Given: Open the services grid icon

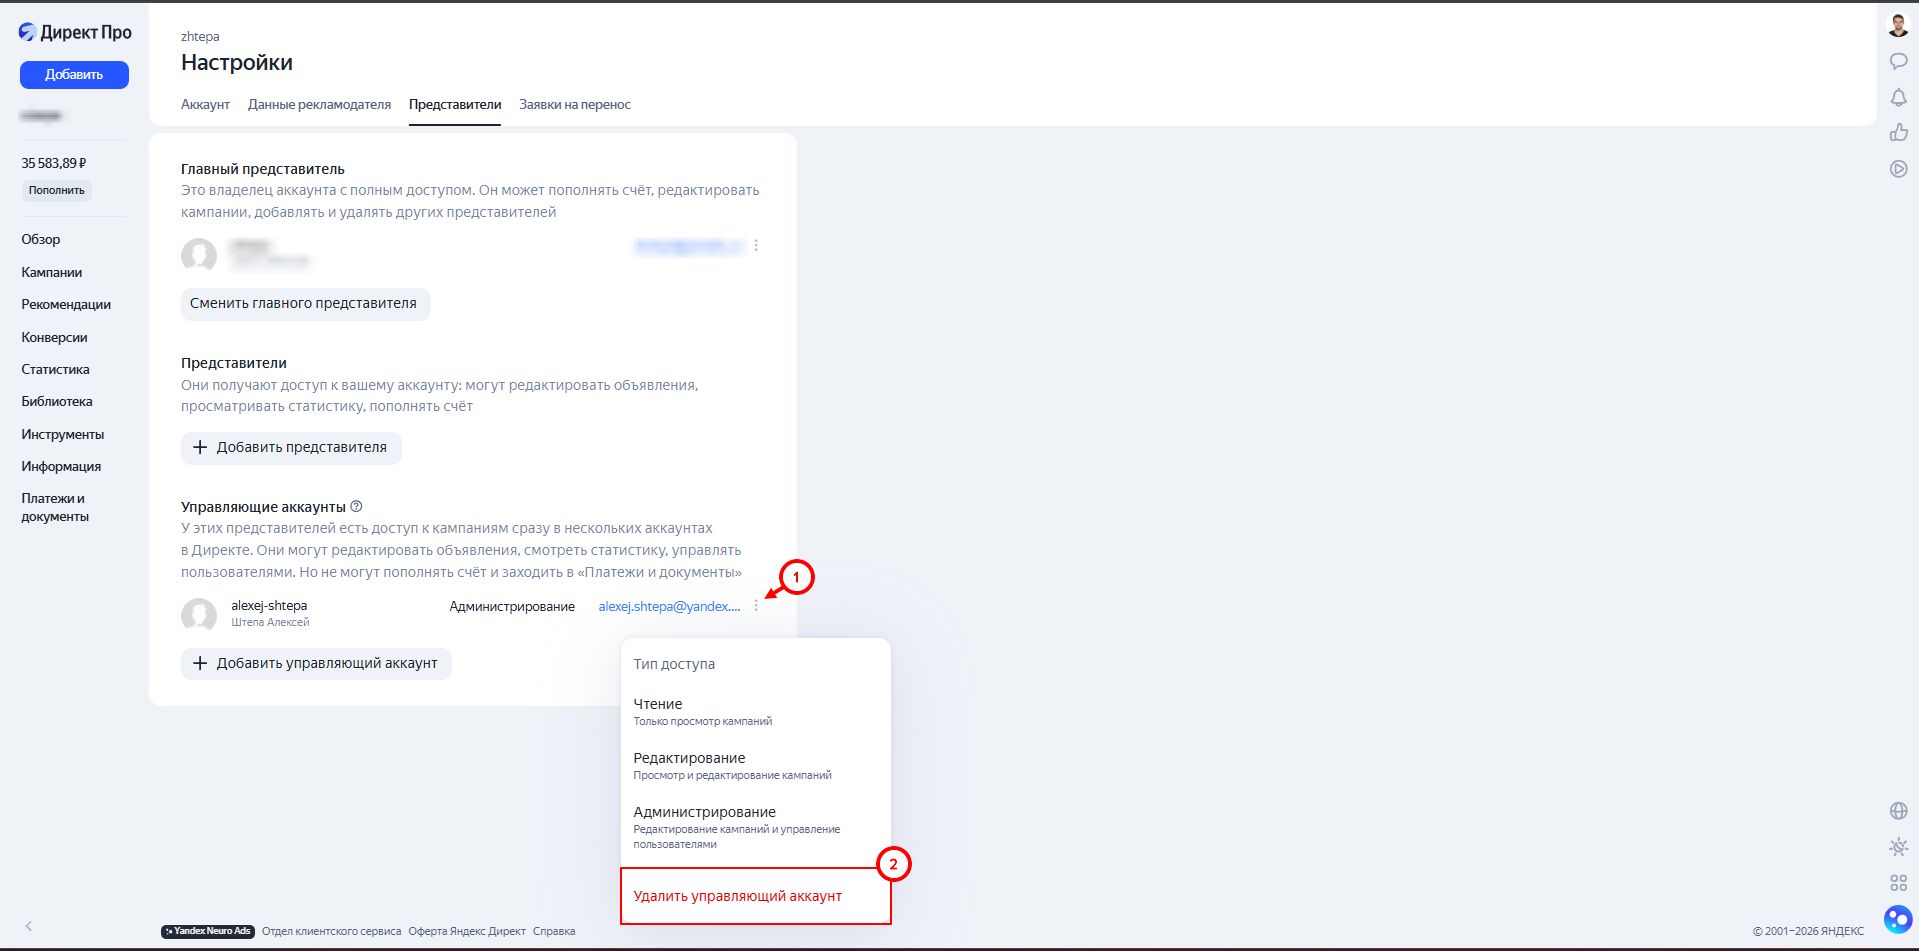Looking at the screenshot, I should [1898, 883].
